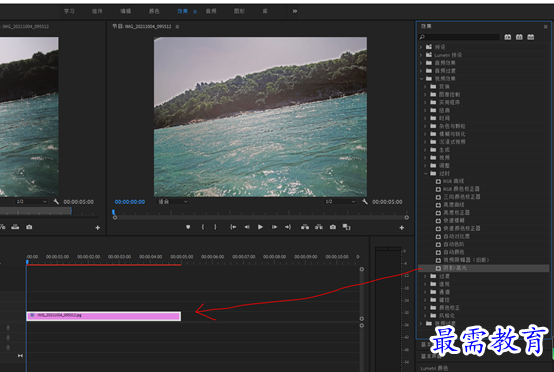Select the 自动对比度 effect
The width and height of the screenshot is (554, 372).
point(456,236)
